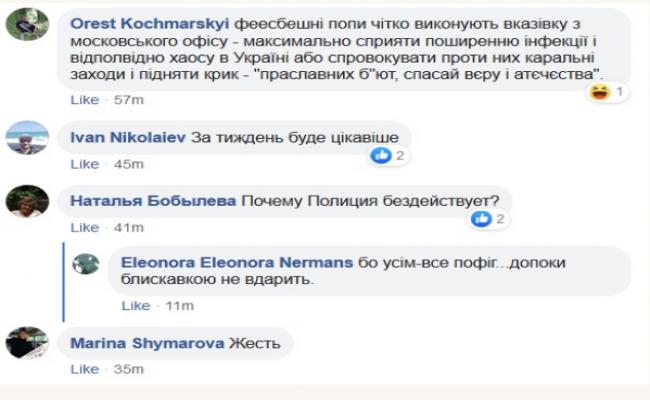Click the laughing reaction emoji icon
The height and width of the screenshot is (400, 650).
pos(600,92)
